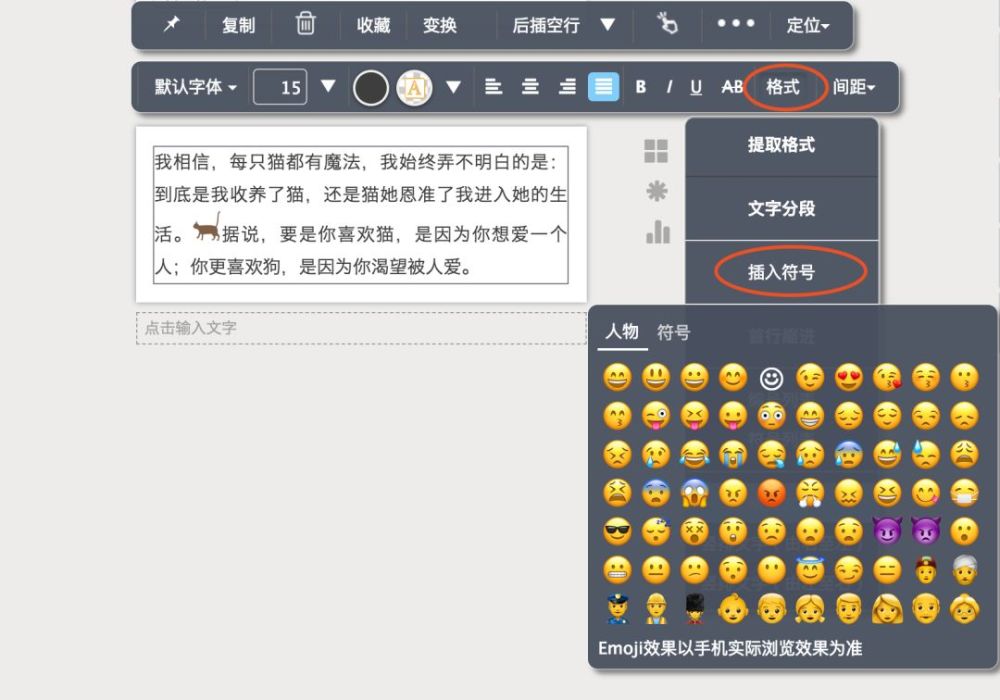Open the 后插空行 dropdown arrow

[608, 24]
